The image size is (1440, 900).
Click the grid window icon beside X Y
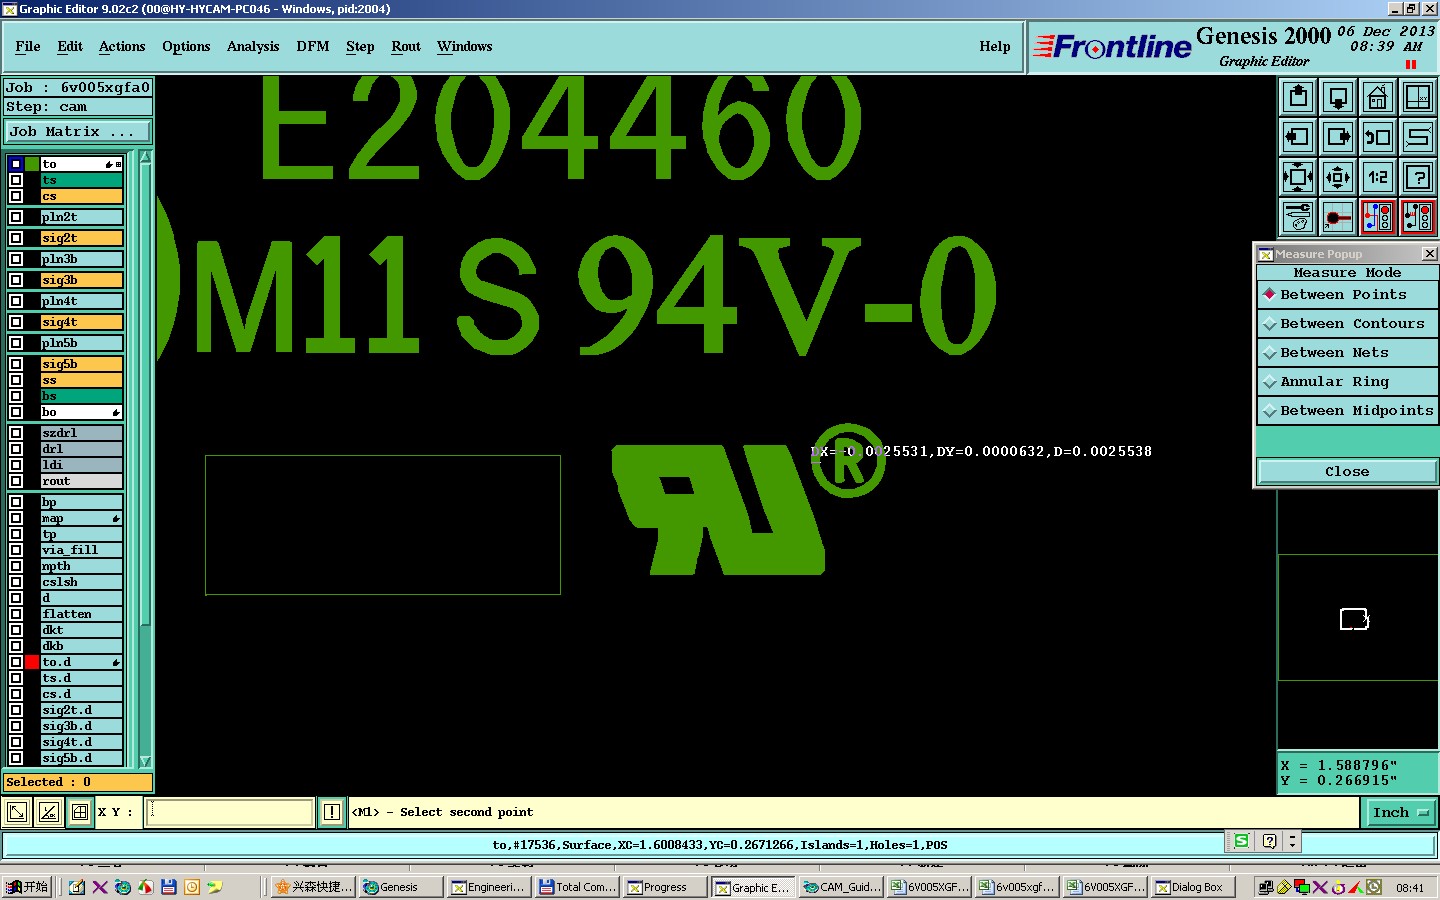[x=80, y=812]
